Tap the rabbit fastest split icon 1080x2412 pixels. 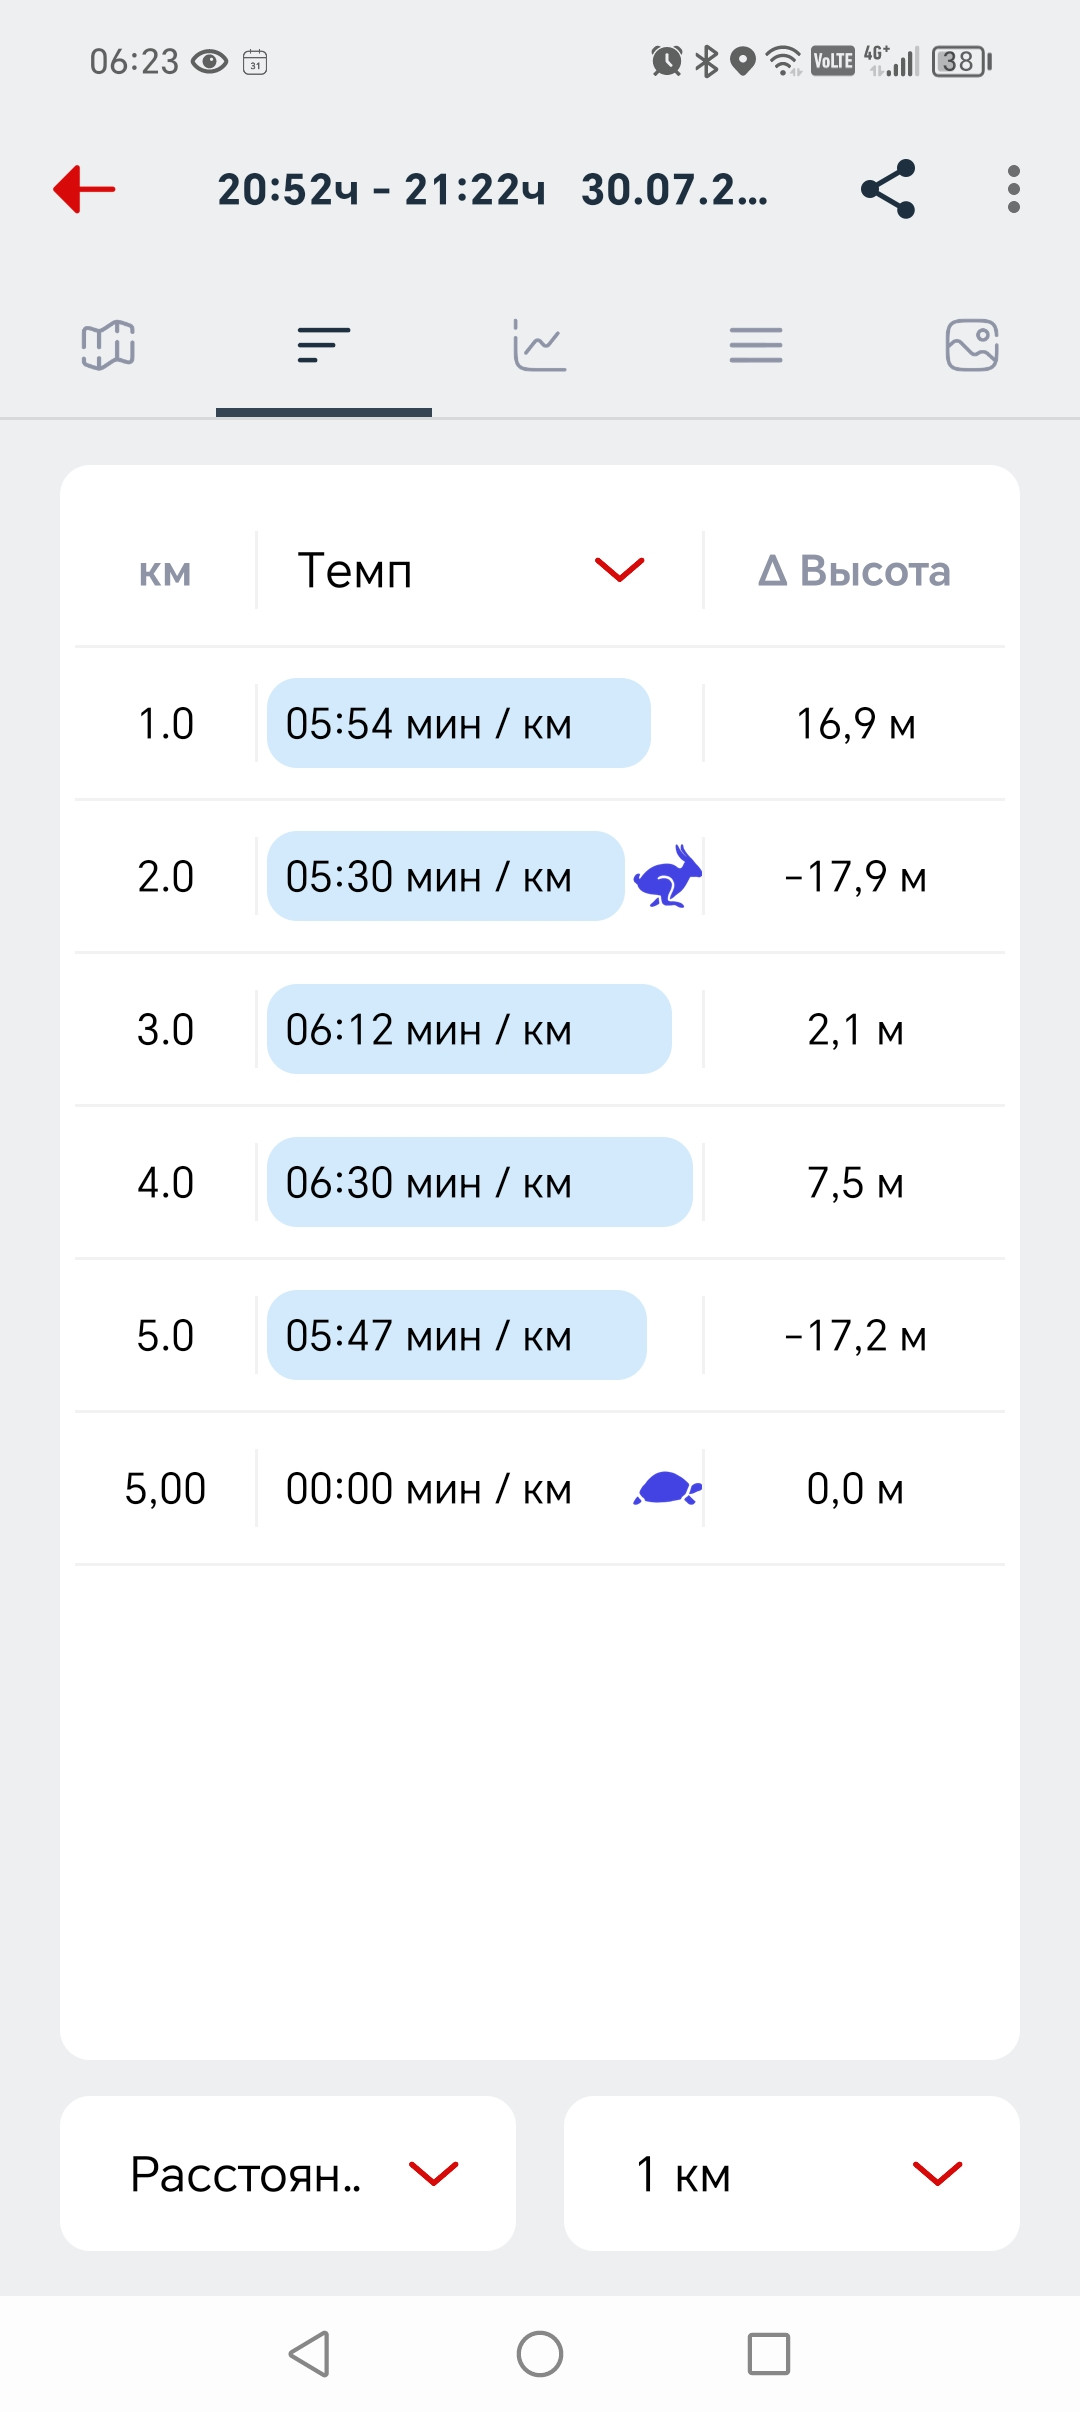point(667,877)
